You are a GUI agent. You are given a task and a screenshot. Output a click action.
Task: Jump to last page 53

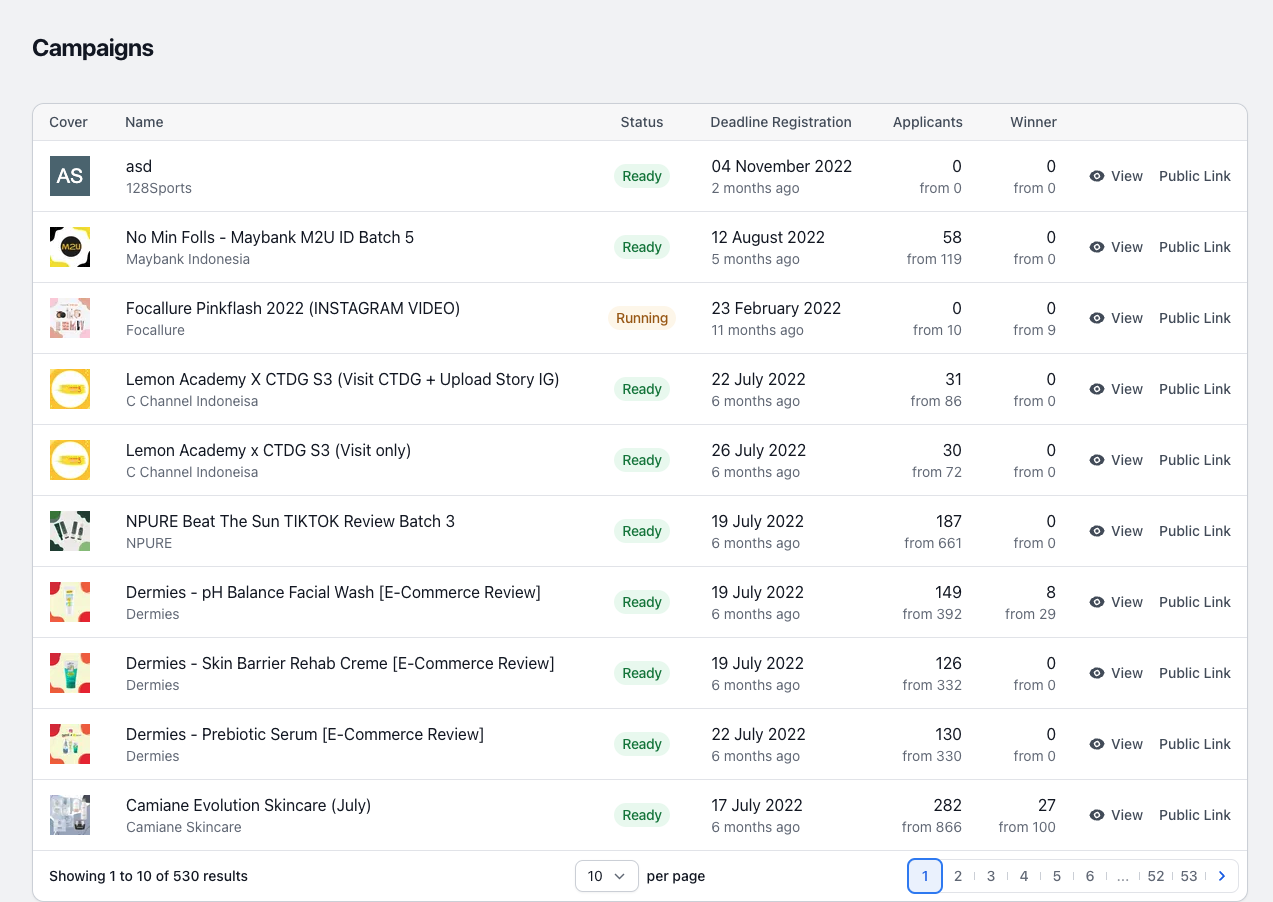(1189, 876)
